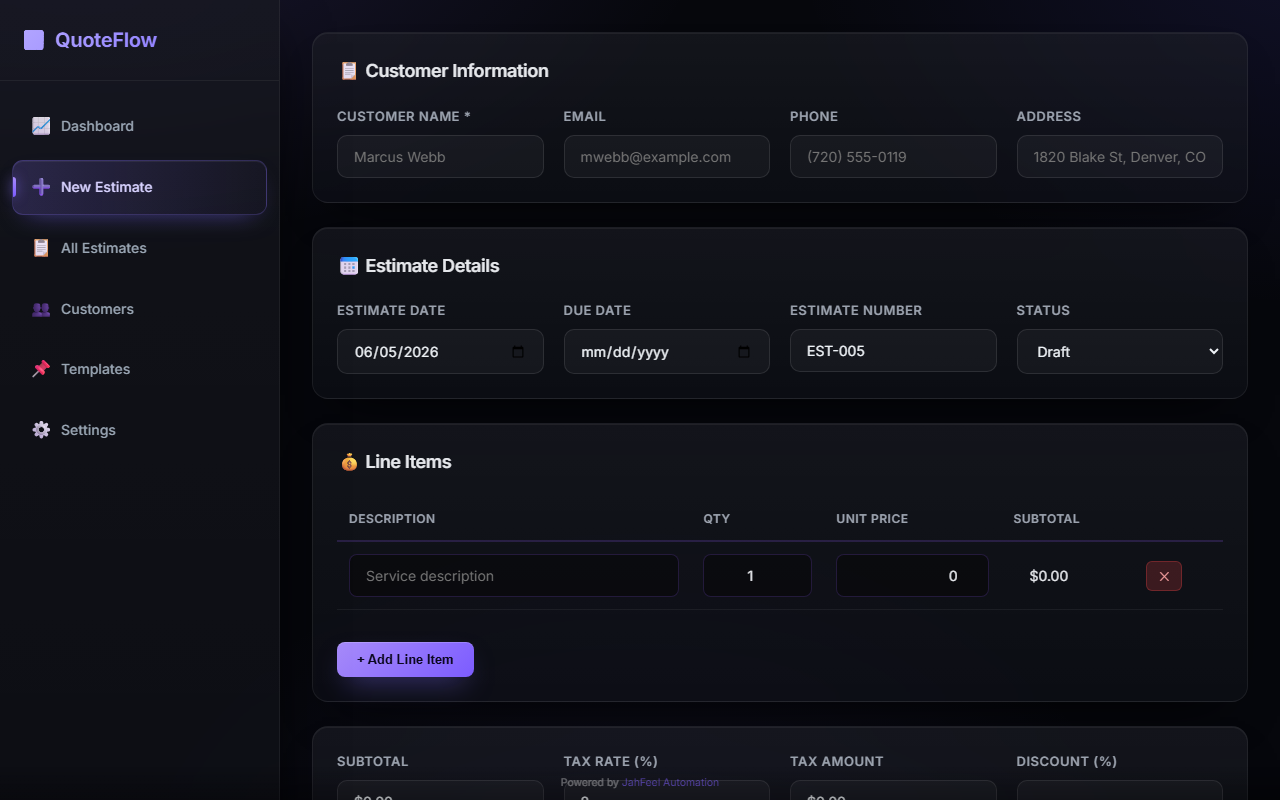
Task: Click the Due Date mm/dd/yyyy field
Action: (667, 352)
